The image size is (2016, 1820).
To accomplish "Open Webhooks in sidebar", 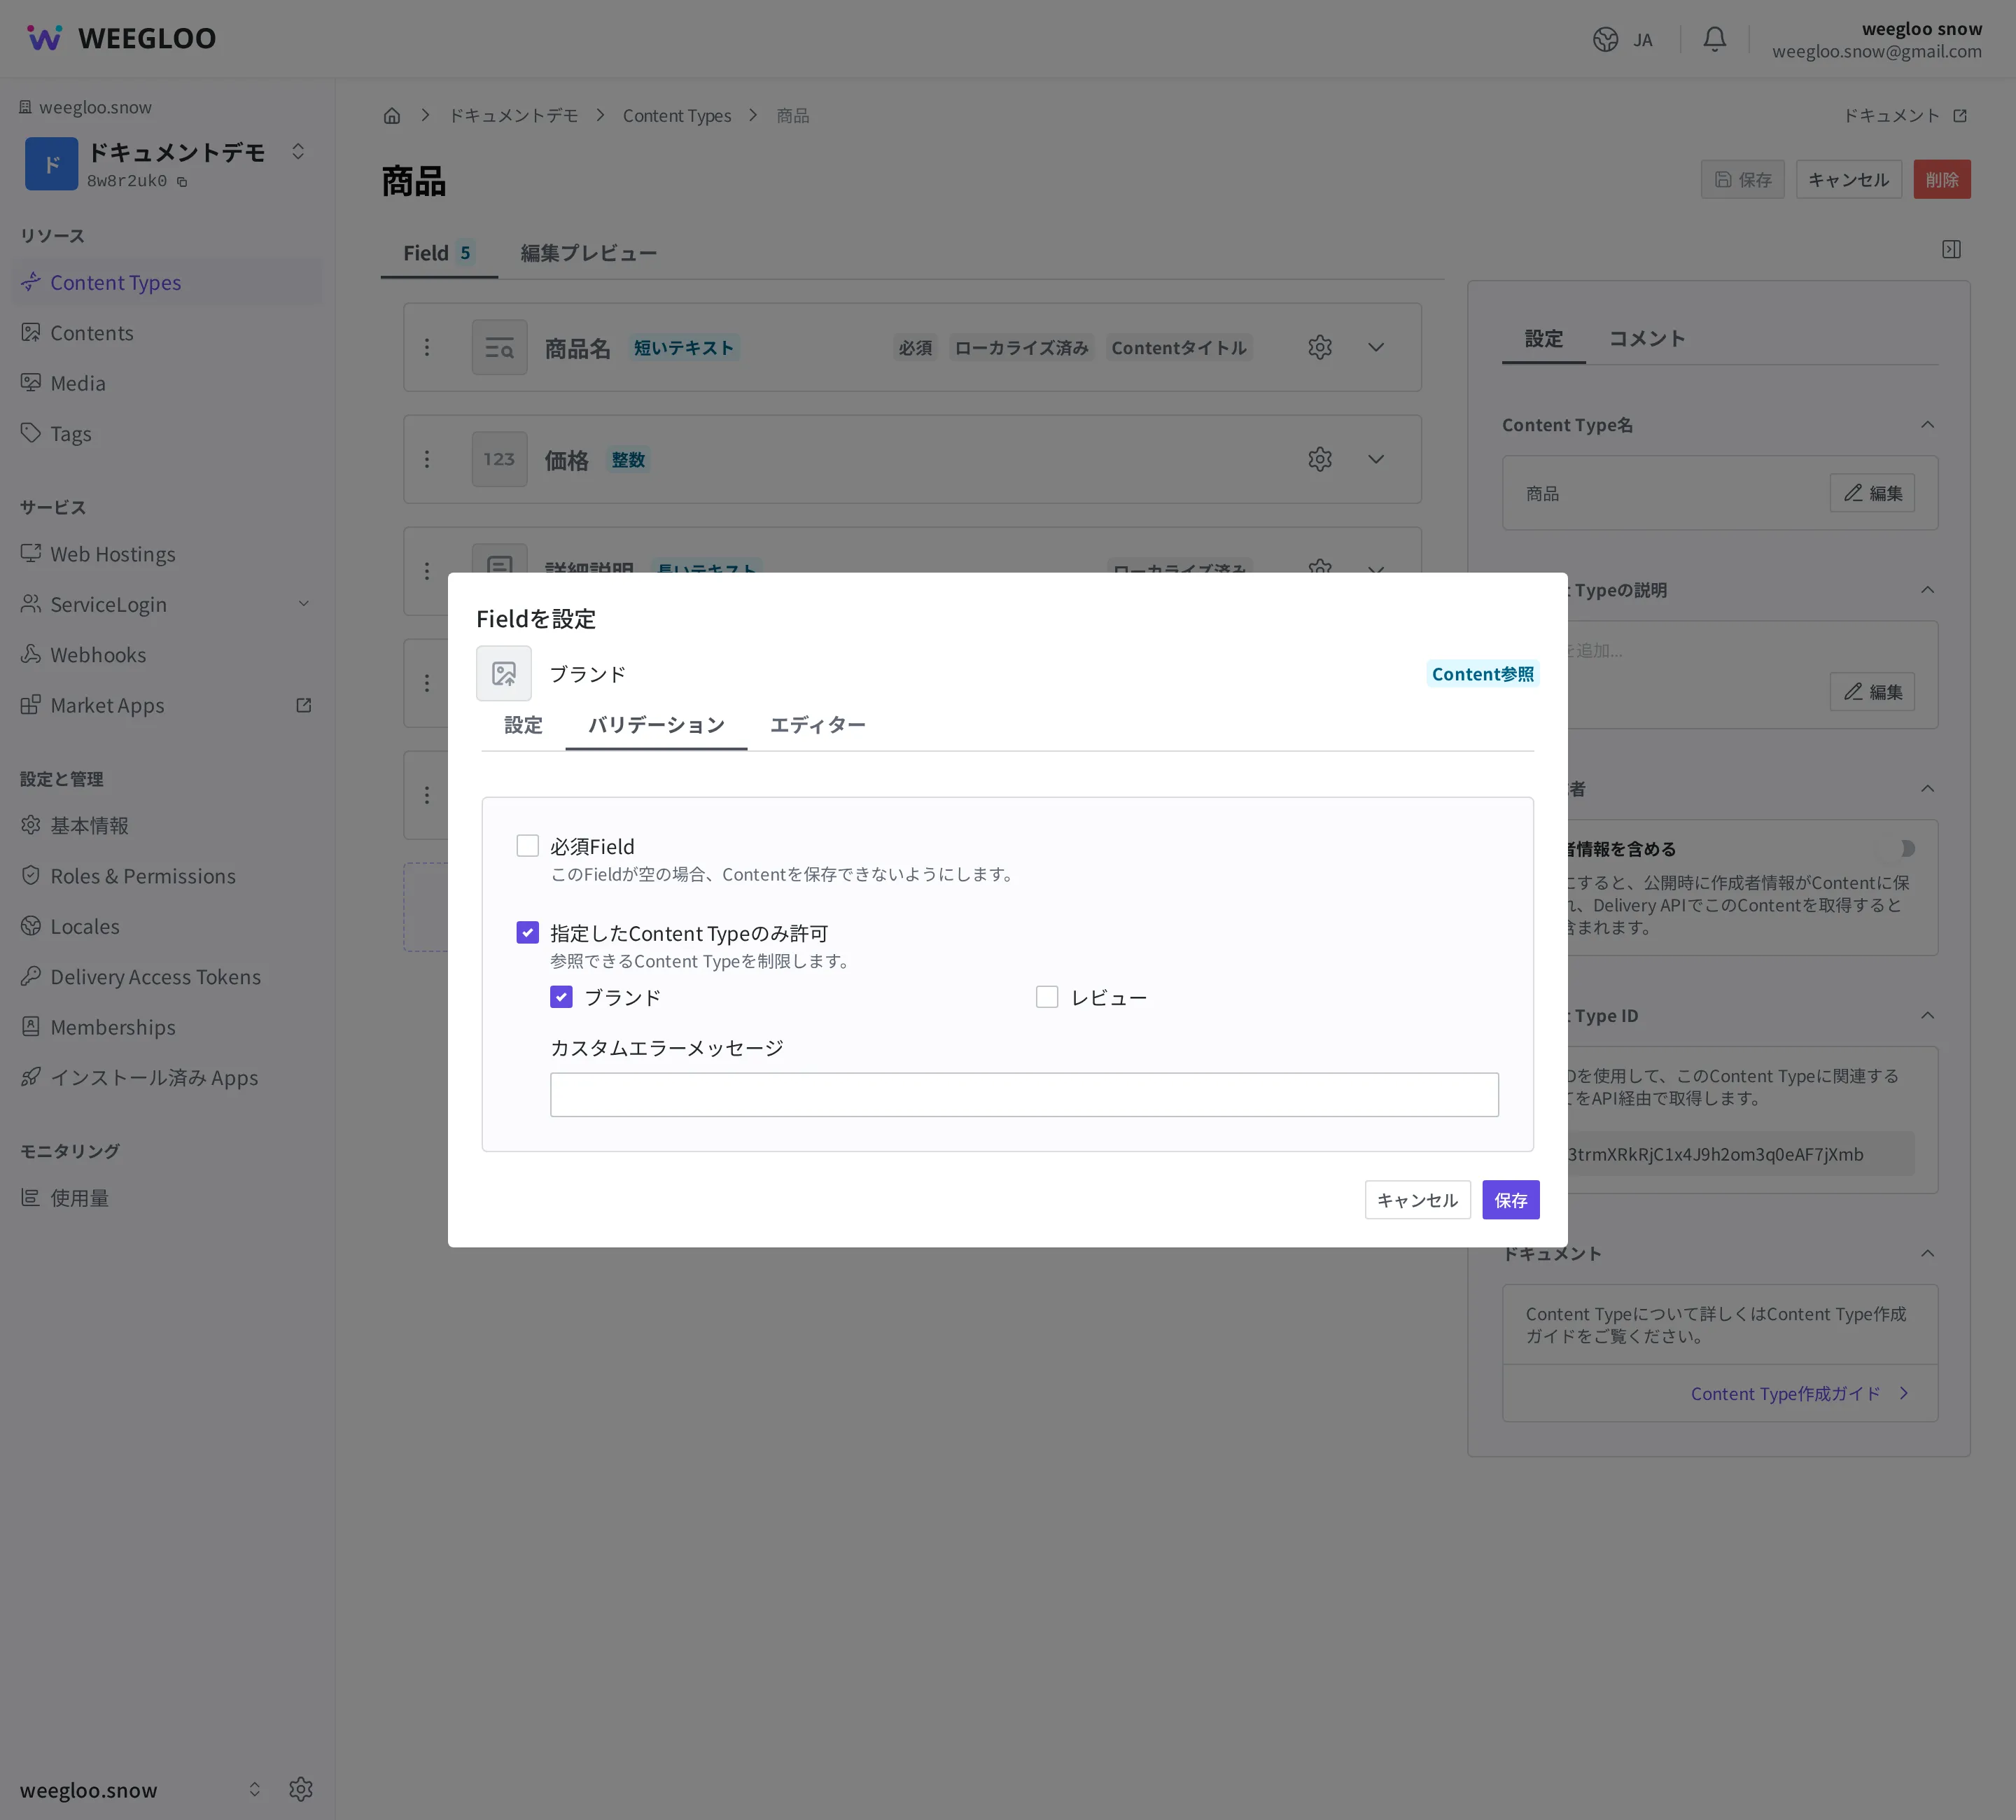I will click(167, 655).
